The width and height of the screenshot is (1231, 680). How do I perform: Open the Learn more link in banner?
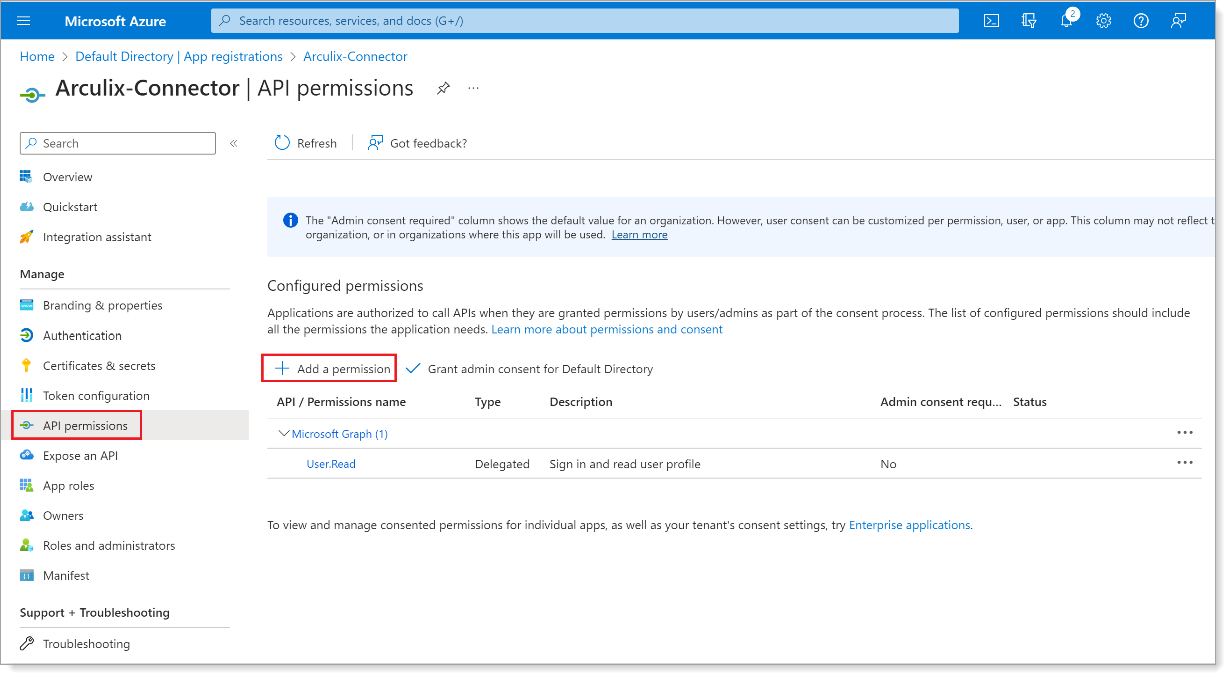[x=640, y=235]
